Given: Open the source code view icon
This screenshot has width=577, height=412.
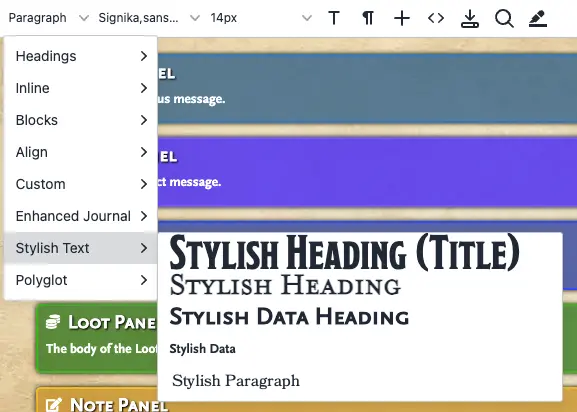Looking at the screenshot, I should (x=436, y=18).
